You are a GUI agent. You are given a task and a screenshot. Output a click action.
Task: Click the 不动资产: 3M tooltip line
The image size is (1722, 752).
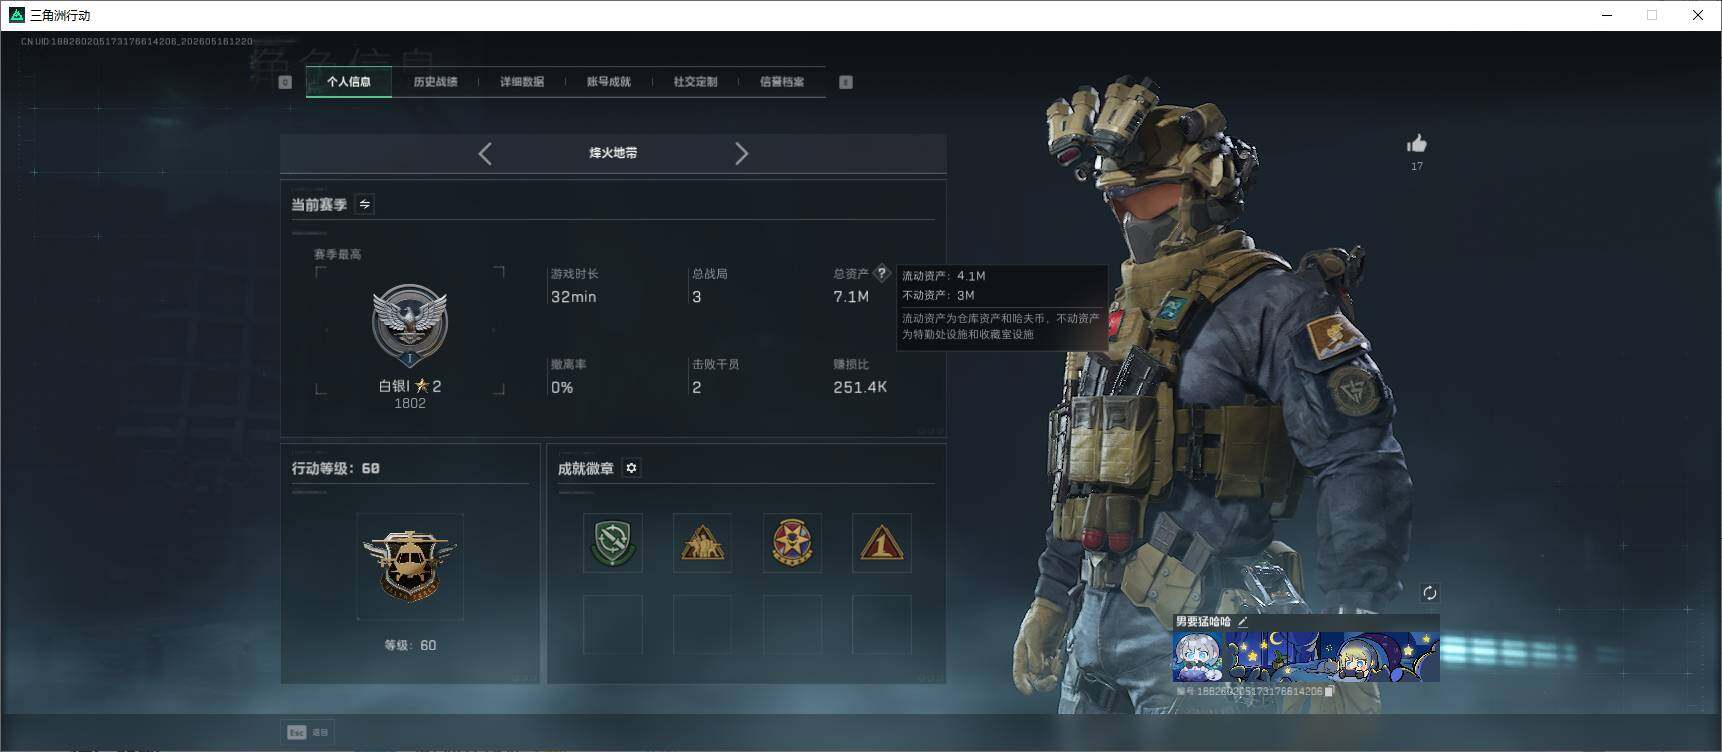[938, 295]
